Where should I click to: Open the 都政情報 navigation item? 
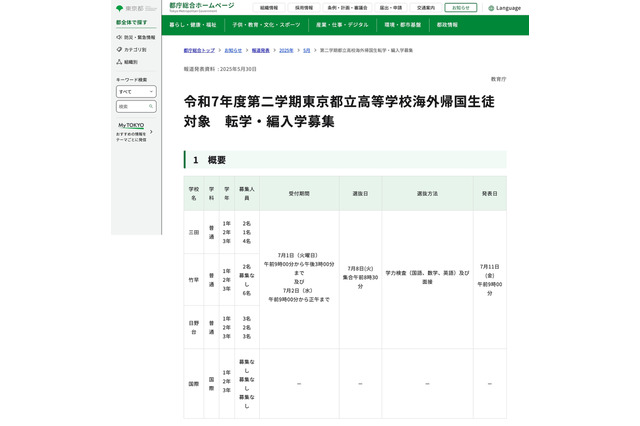(x=445, y=24)
